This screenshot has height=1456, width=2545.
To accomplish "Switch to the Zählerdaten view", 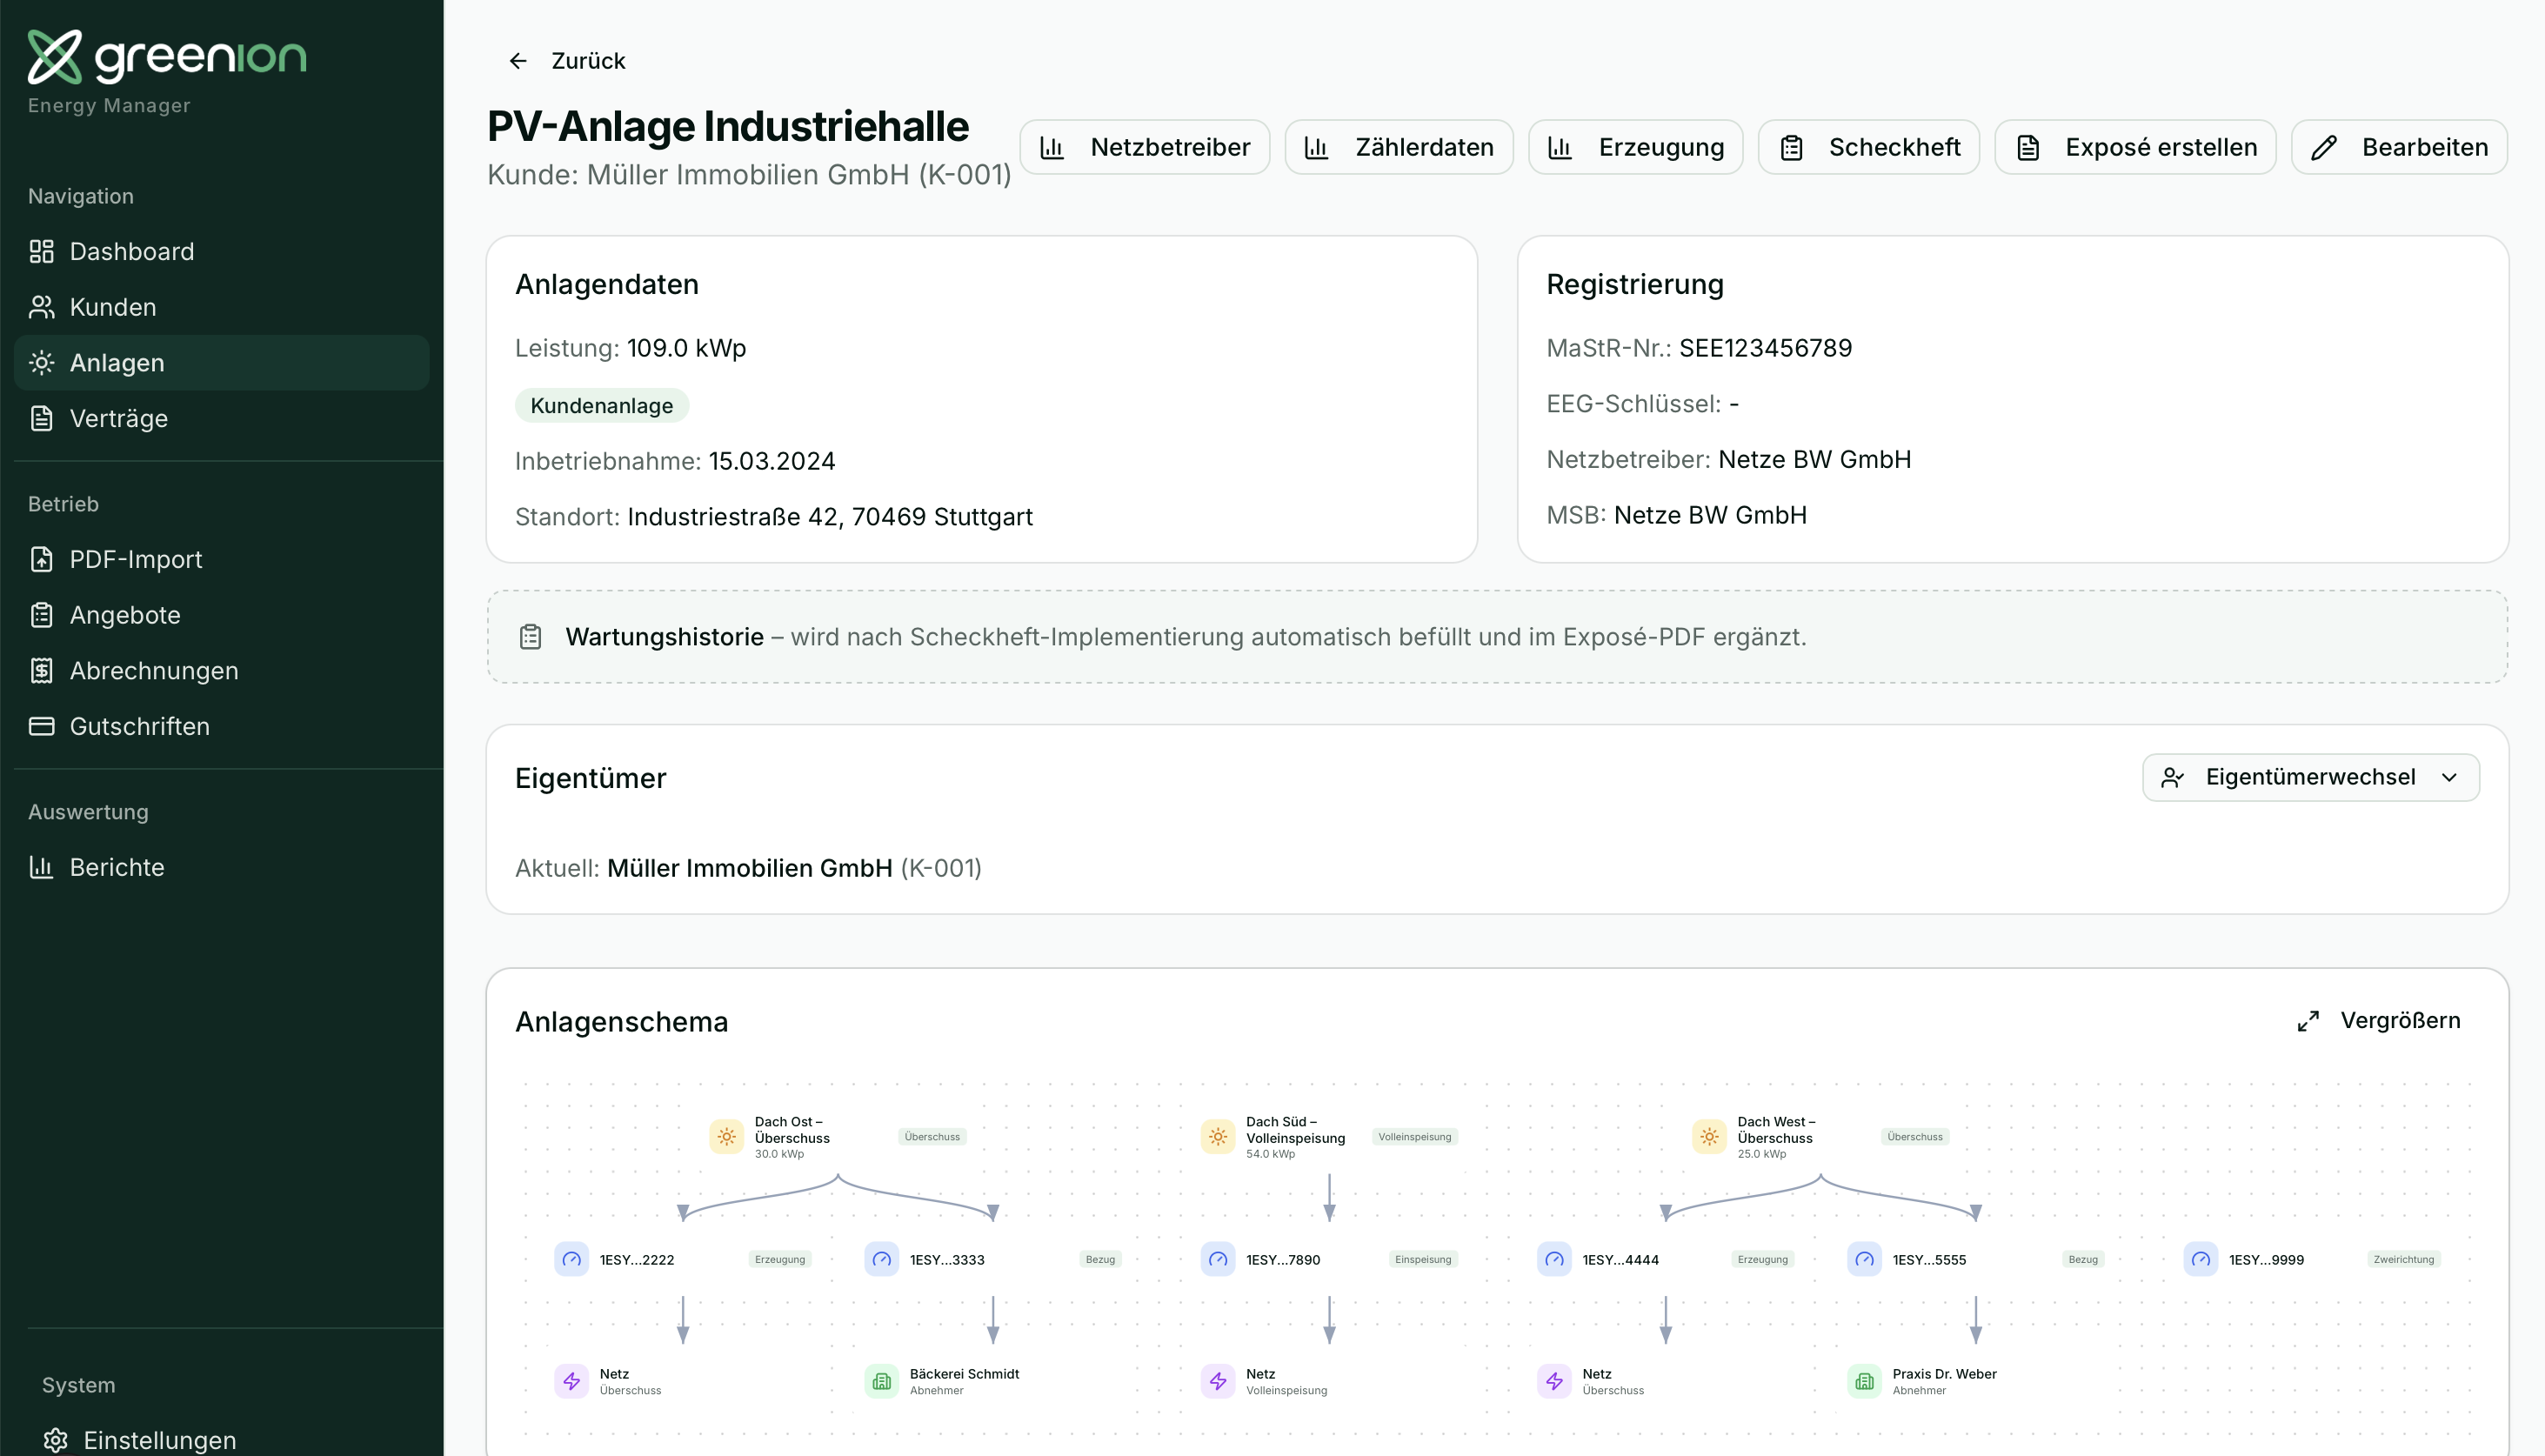I will [1398, 146].
